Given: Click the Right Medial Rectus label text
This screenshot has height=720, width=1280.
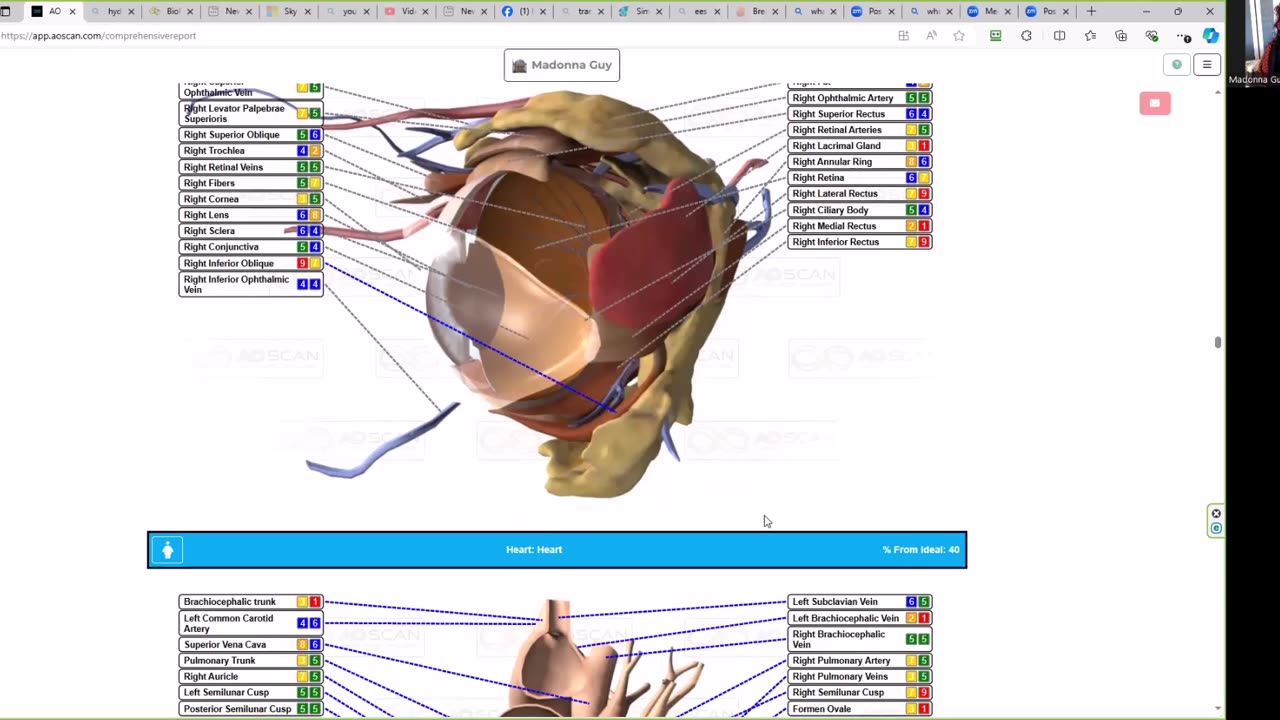Looking at the screenshot, I should pyautogui.click(x=834, y=226).
